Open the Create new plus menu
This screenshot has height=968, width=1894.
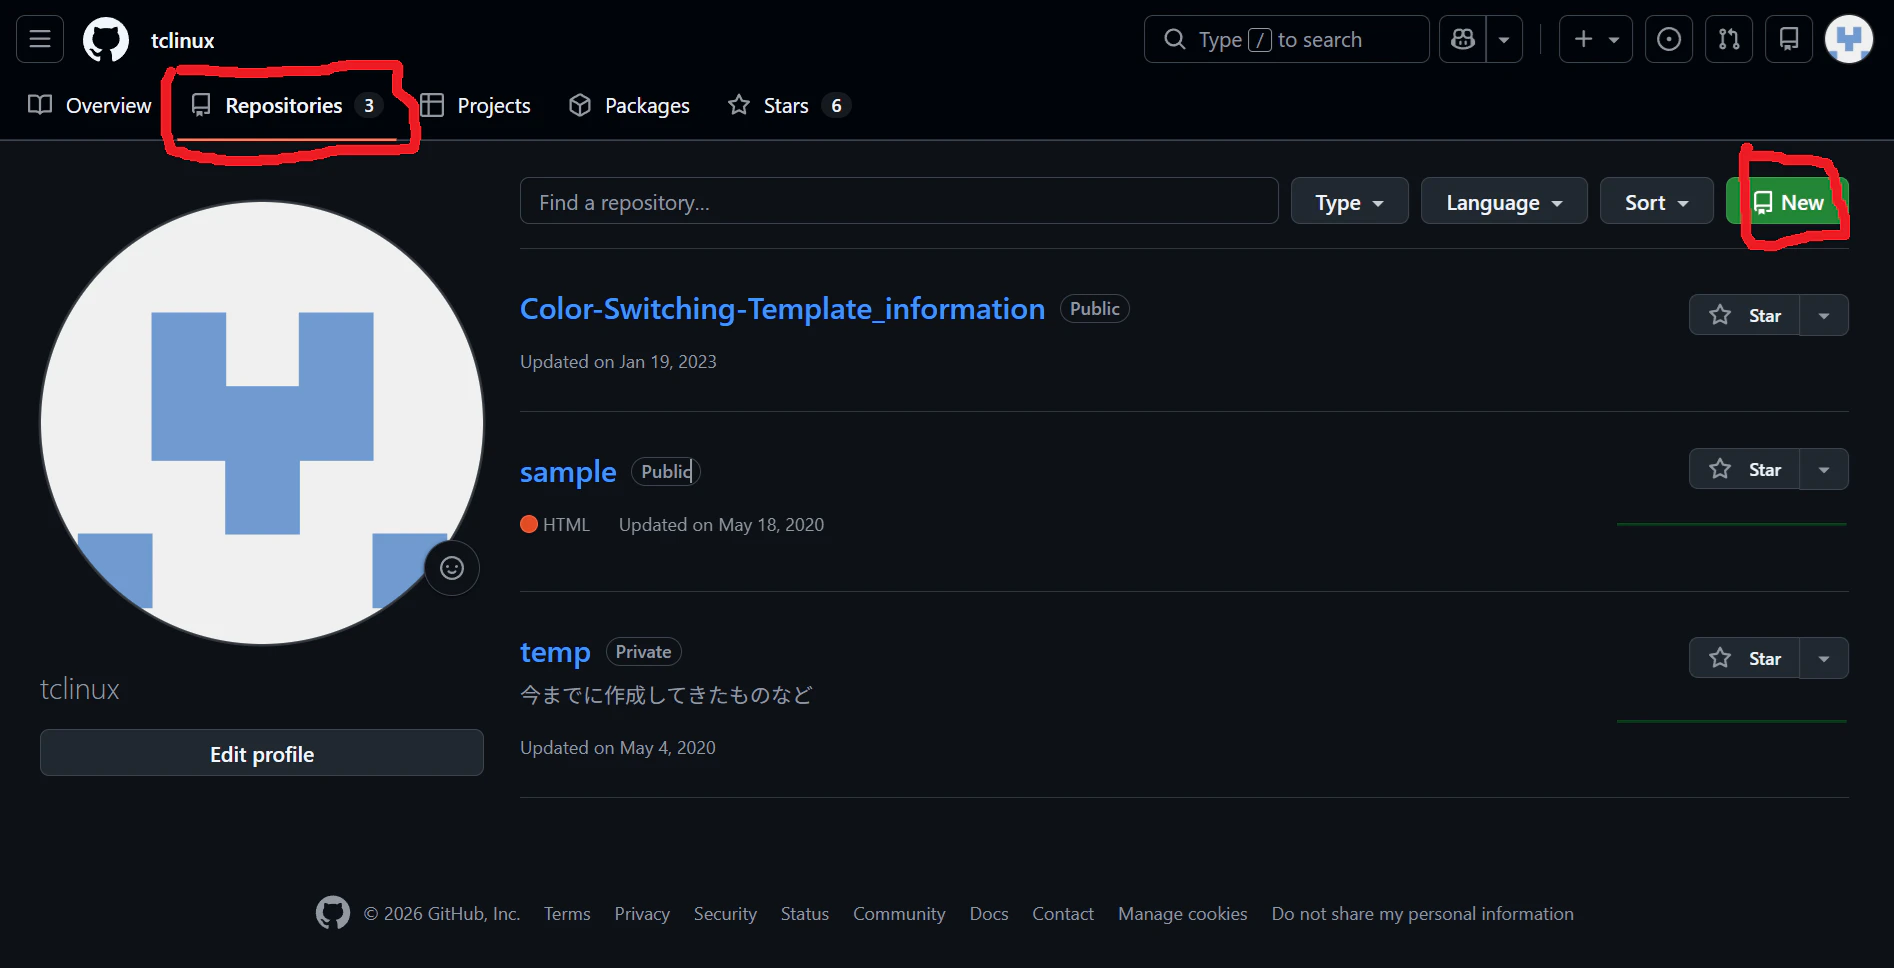coord(1596,39)
